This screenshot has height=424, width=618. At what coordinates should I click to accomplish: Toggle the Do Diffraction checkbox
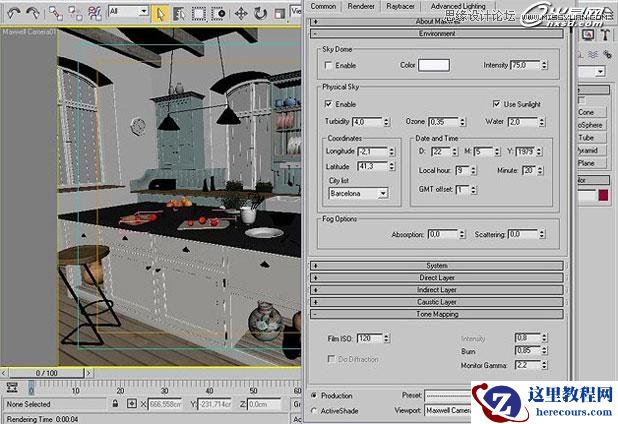pos(331,359)
